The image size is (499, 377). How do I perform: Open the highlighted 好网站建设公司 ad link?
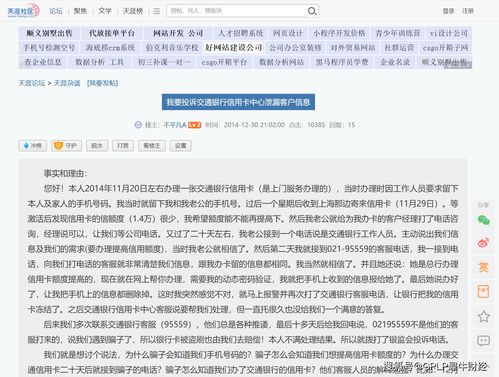point(234,47)
